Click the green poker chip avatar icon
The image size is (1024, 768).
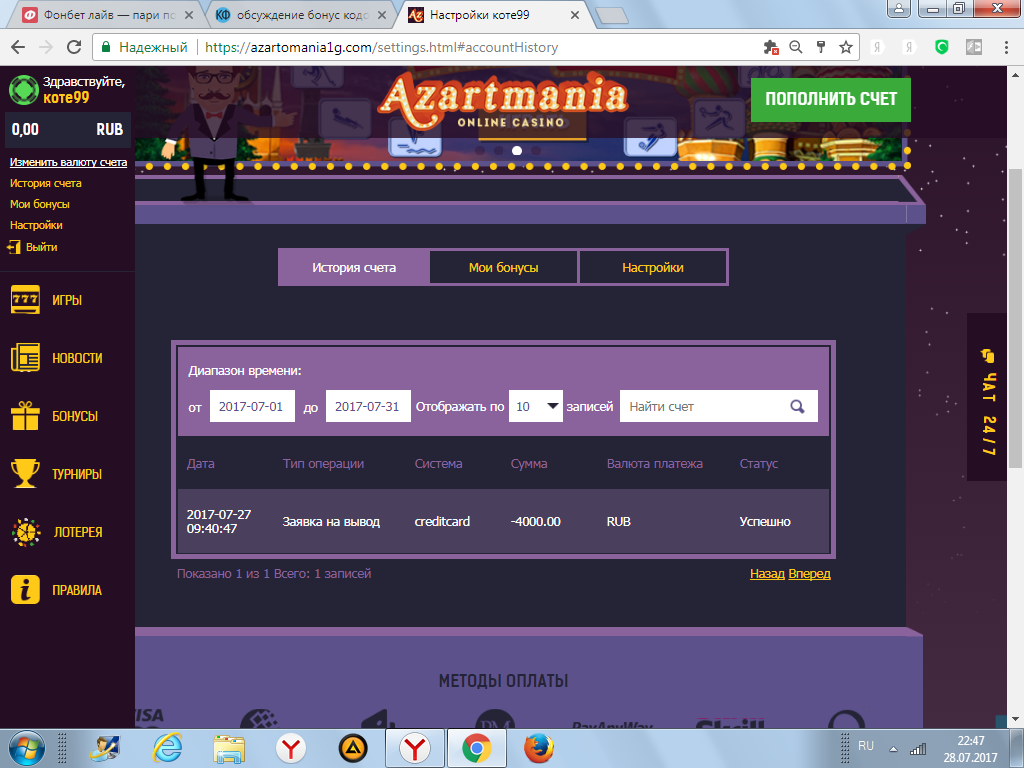24,90
